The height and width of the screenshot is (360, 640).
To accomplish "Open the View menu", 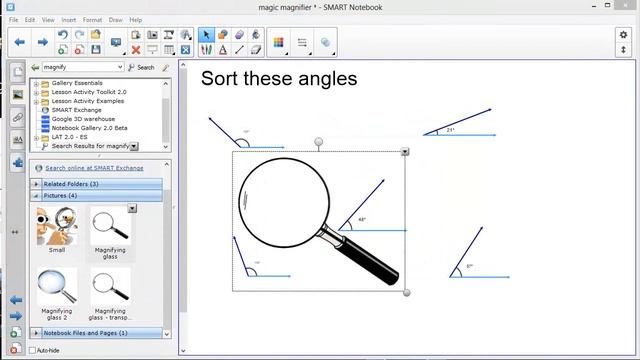I will point(48,20).
